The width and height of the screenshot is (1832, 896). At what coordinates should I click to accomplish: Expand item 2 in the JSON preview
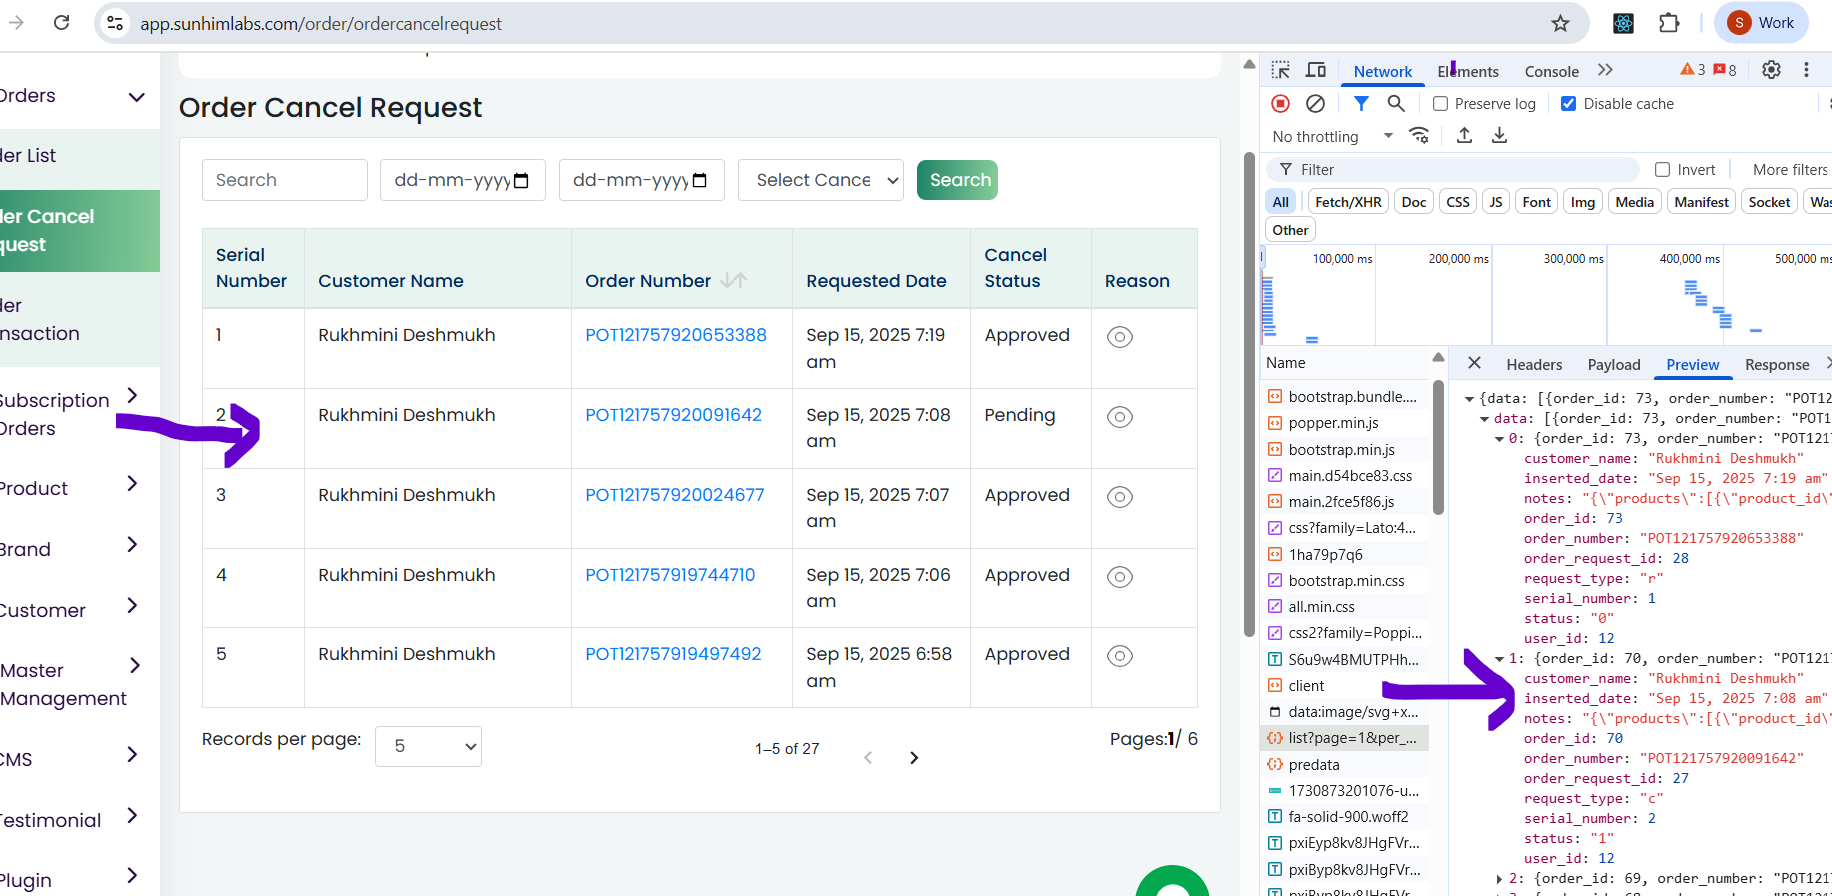coord(1499,879)
